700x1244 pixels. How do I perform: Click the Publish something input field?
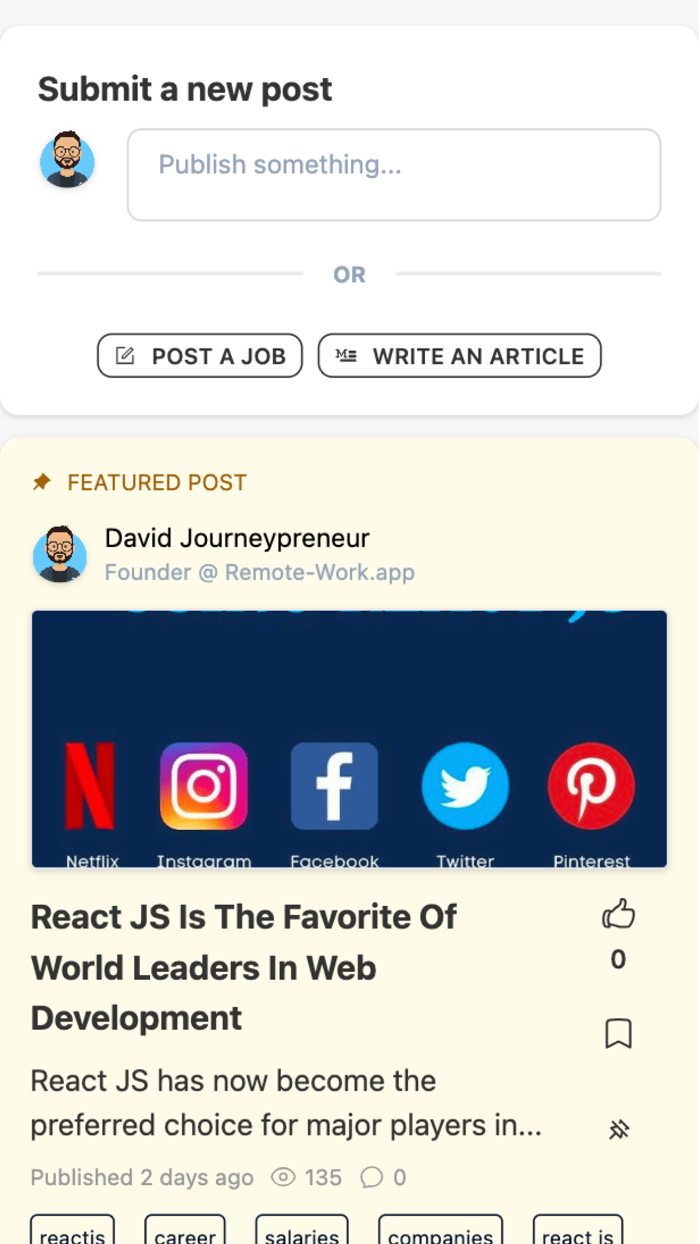pyautogui.click(x=393, y=174)
